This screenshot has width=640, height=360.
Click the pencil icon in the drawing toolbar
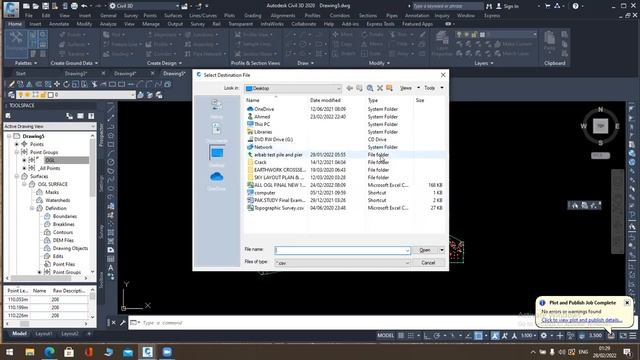point(11,84)
